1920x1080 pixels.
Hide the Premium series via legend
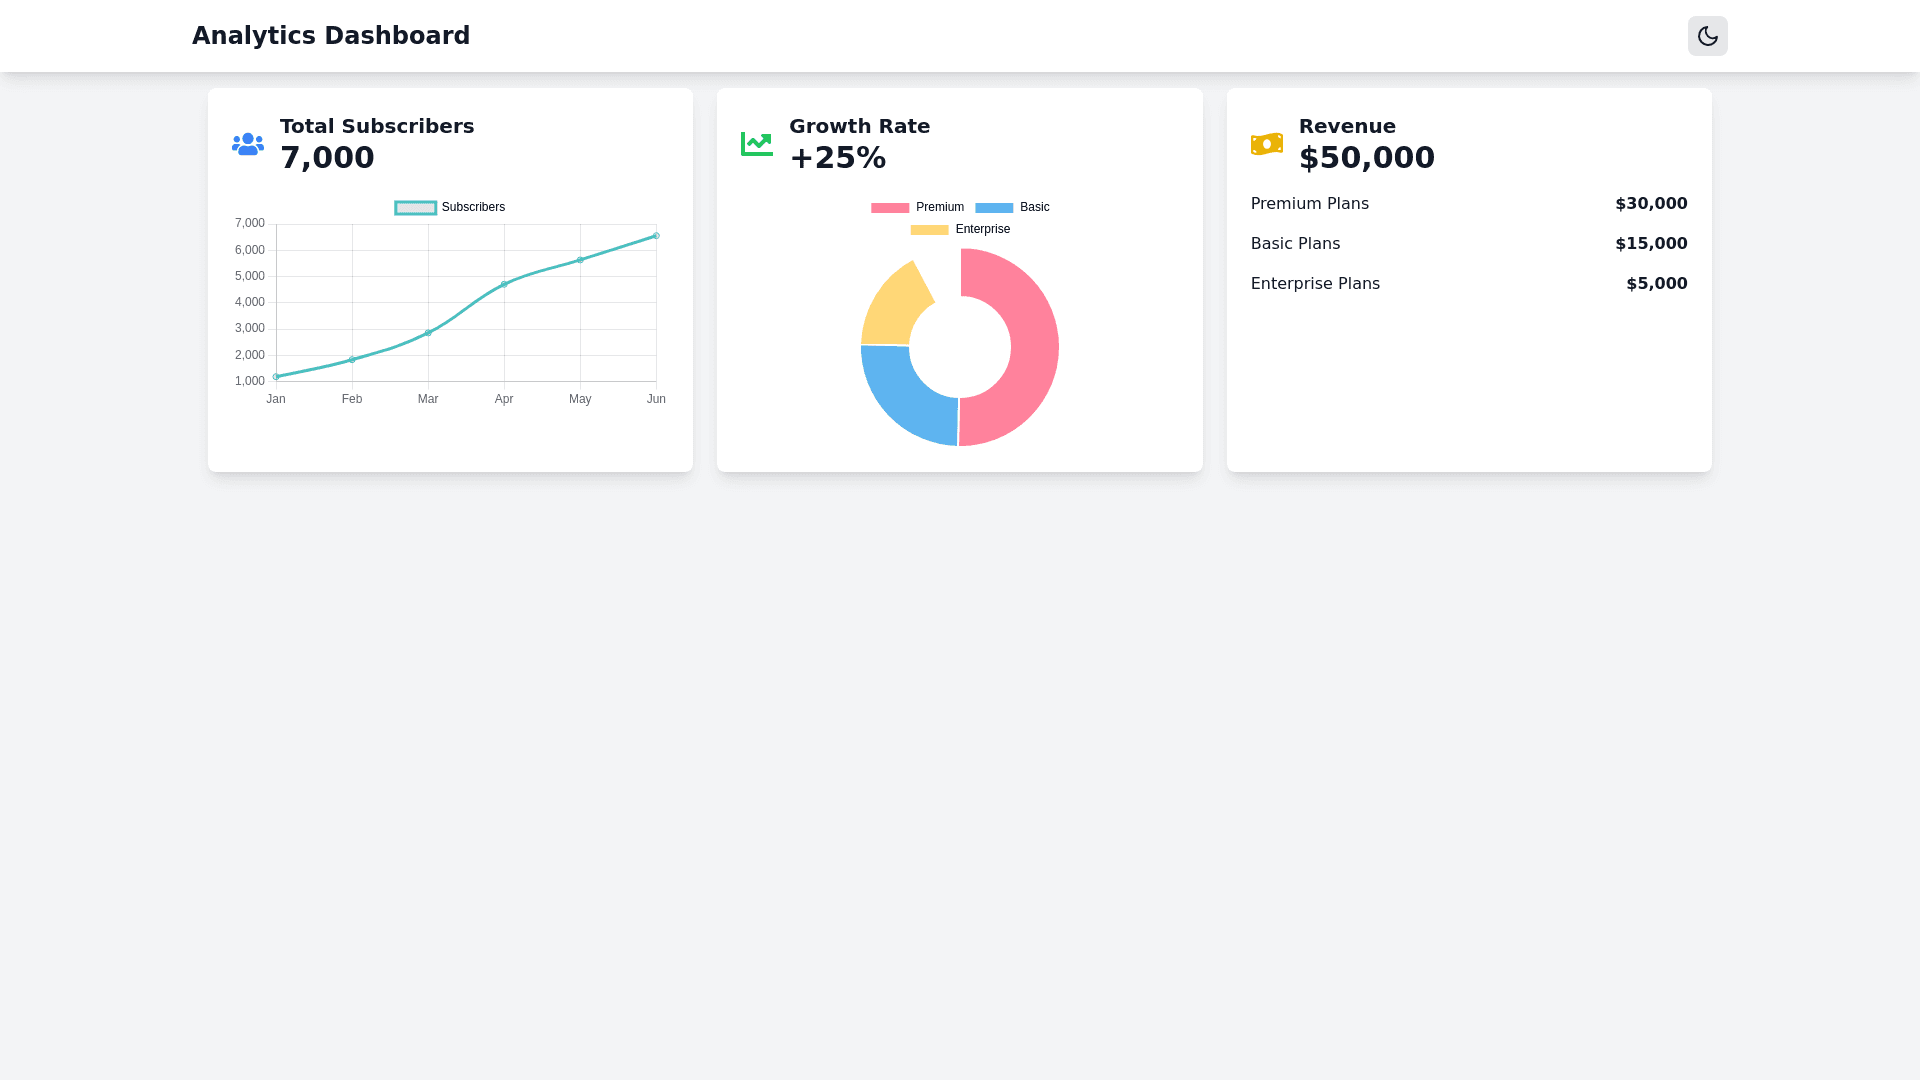[x=917, y=208]
